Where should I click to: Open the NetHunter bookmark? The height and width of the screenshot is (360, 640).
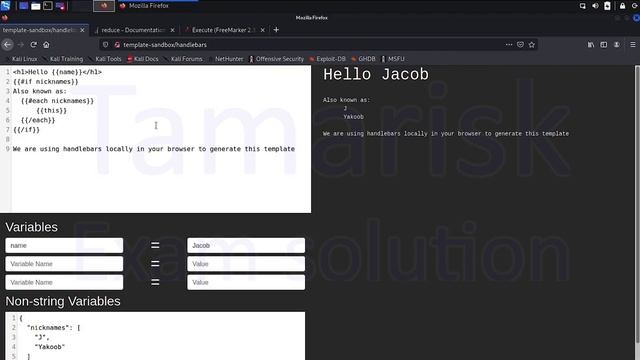[x=226, y=59]
